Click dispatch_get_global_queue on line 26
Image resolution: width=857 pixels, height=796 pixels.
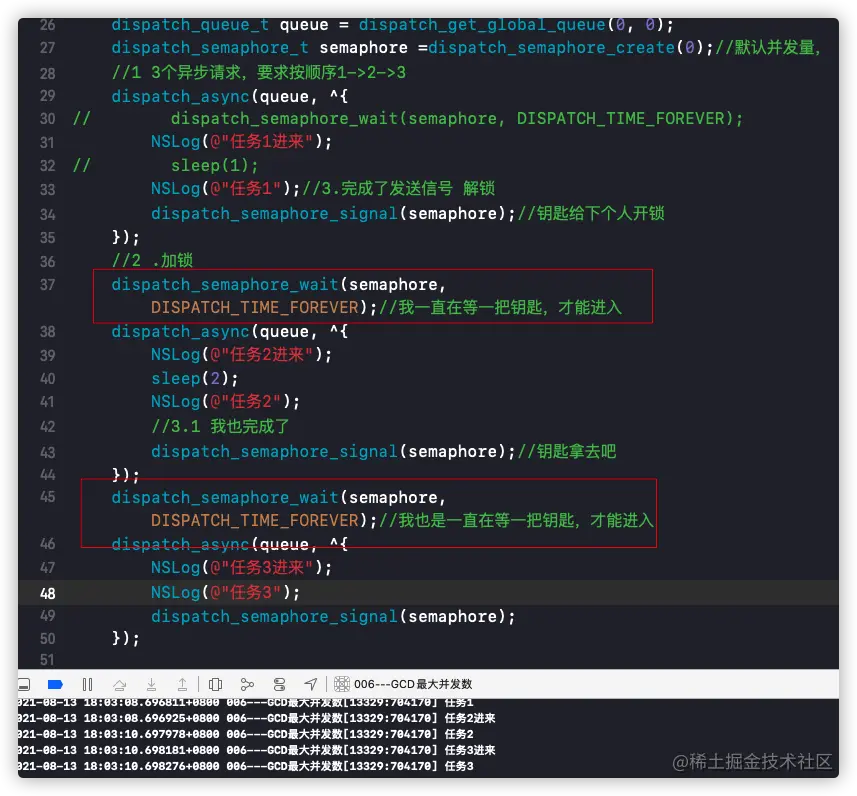click(x=483, y=25)
